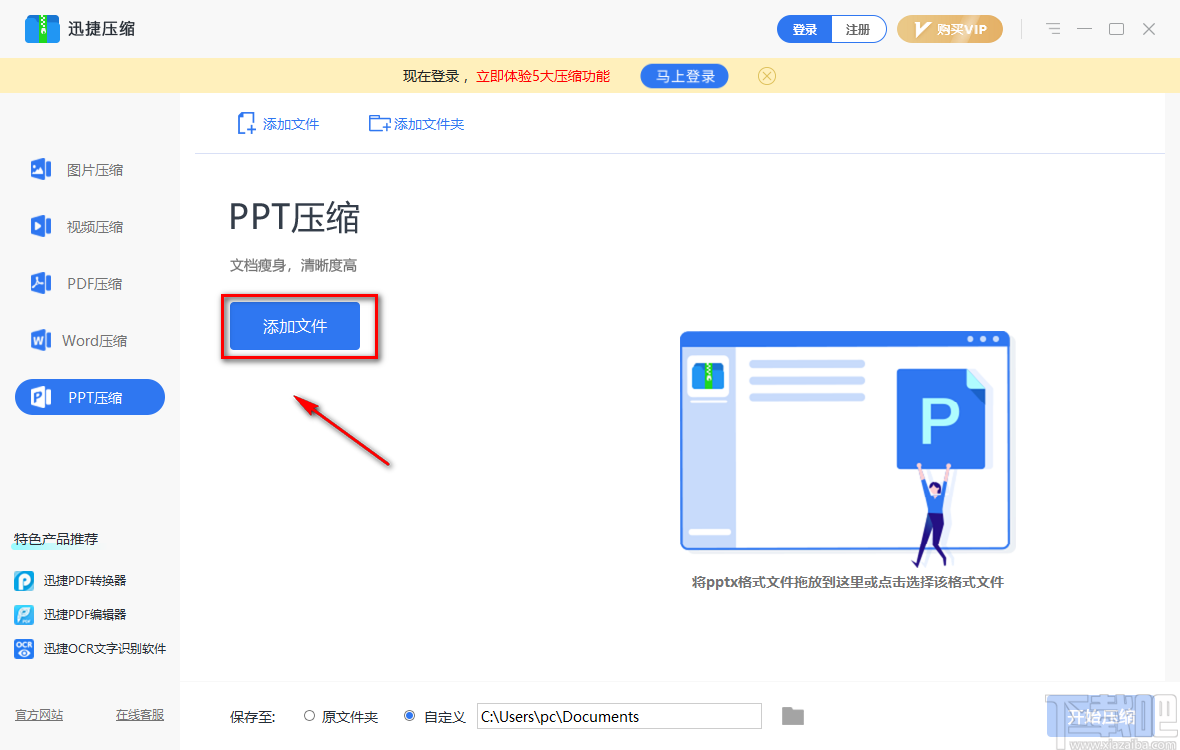Close the yellow login banner
The height and width of the screenshot is (750, 1180).
(766, 76)
